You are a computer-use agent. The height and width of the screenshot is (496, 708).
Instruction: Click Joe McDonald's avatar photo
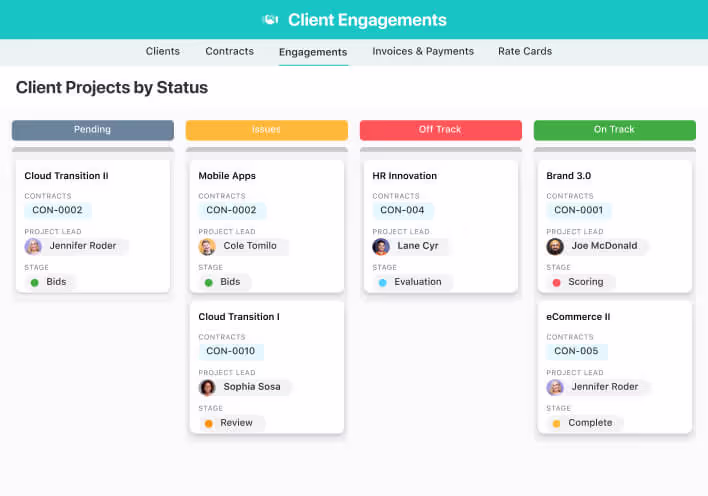click(x=555, y=246)
